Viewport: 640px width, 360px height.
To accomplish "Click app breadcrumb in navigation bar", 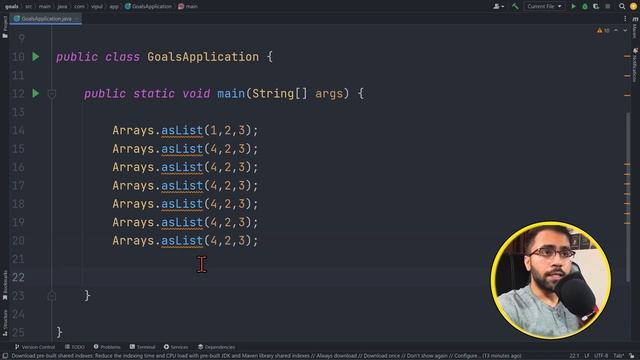I will (114, 7).
